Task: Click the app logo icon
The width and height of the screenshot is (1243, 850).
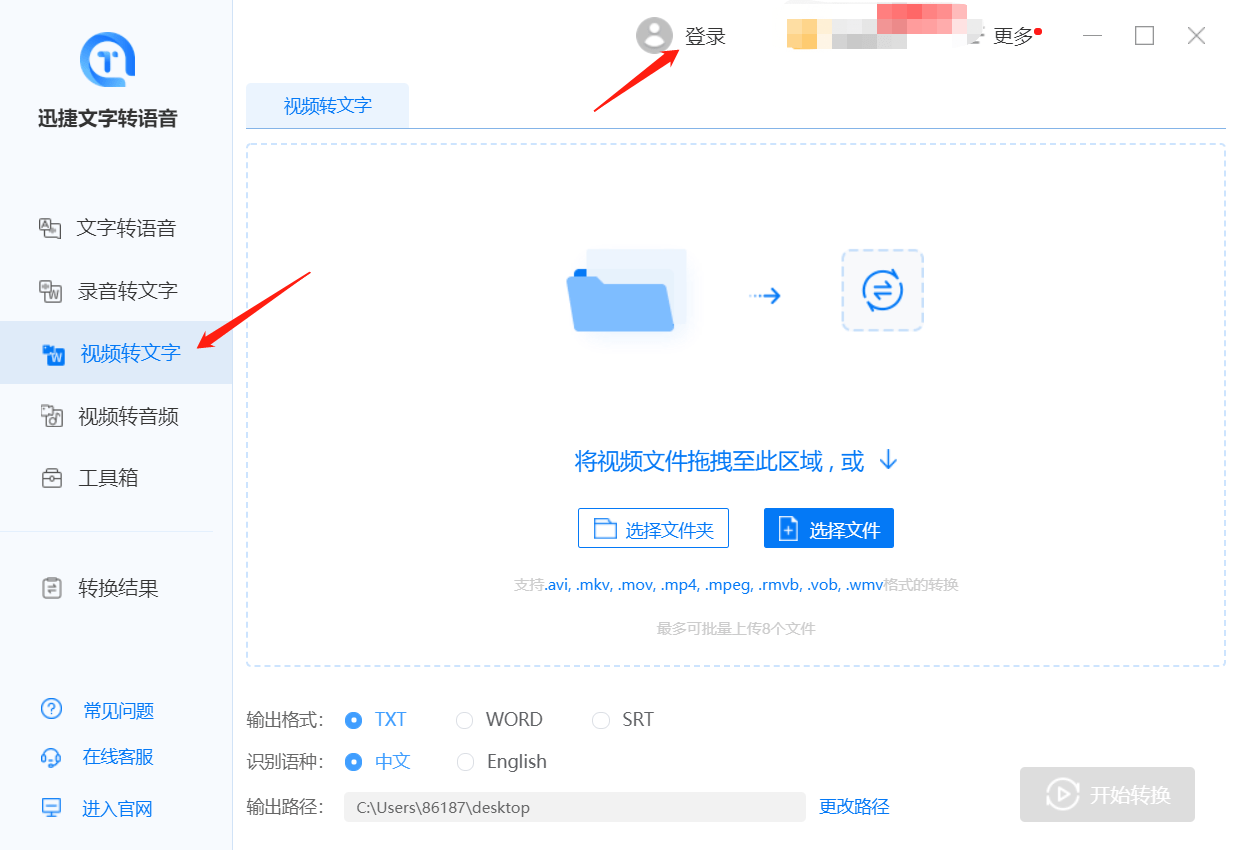Action: point(107,60)
